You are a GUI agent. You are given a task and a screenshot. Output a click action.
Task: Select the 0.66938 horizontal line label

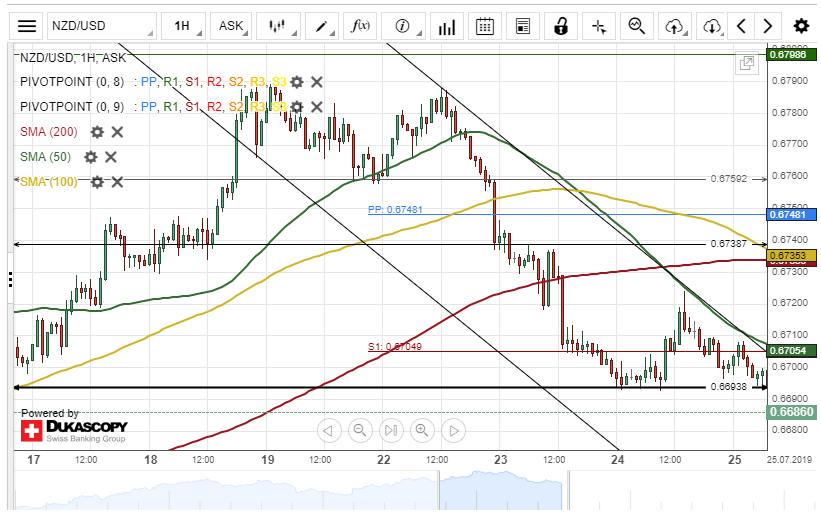[728, 387]
